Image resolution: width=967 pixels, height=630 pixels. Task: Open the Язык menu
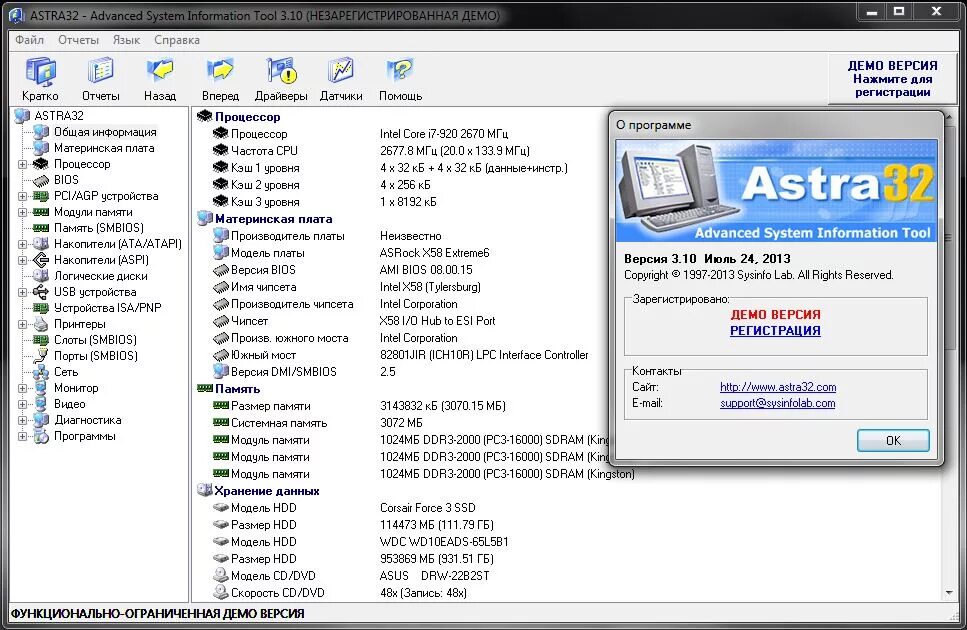126,40
